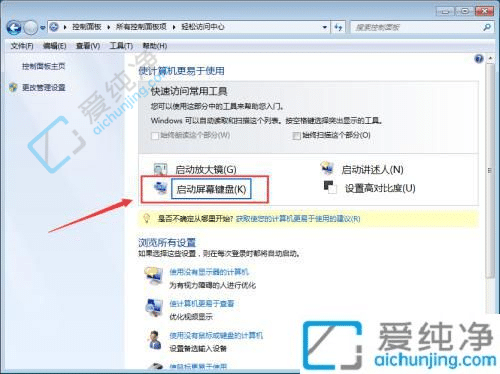The width and height of the screenshot is (500, 374).
Task: Click the magnifier icon next to 启动放大镜
Action: (x=160, y=169)
